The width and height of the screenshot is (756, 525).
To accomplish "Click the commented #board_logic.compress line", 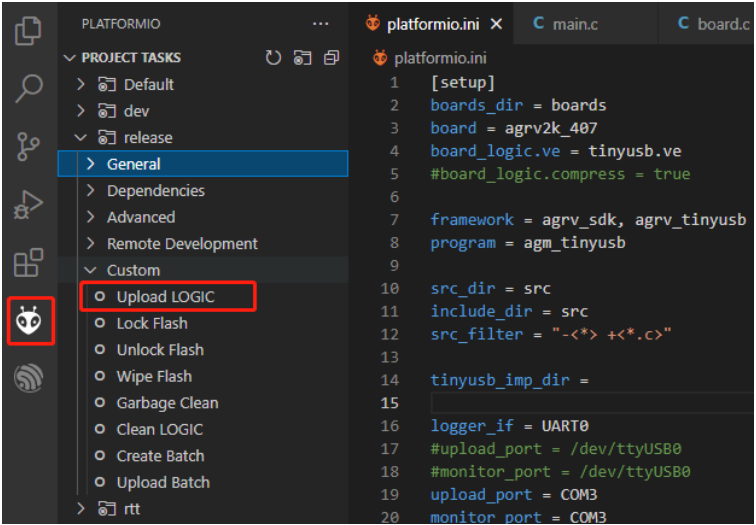I will tap(560, 174).
